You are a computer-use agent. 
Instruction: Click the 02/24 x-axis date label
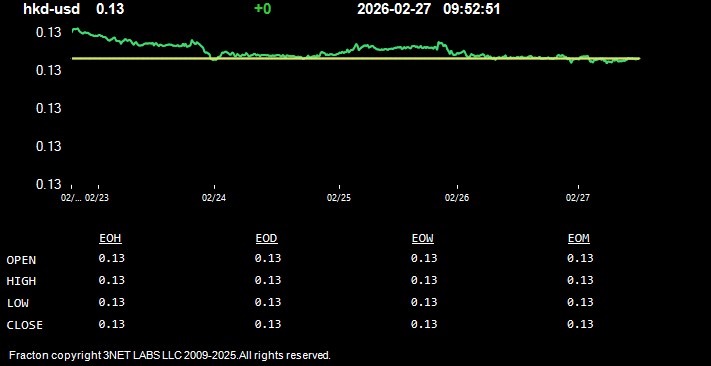pos(214,198)
